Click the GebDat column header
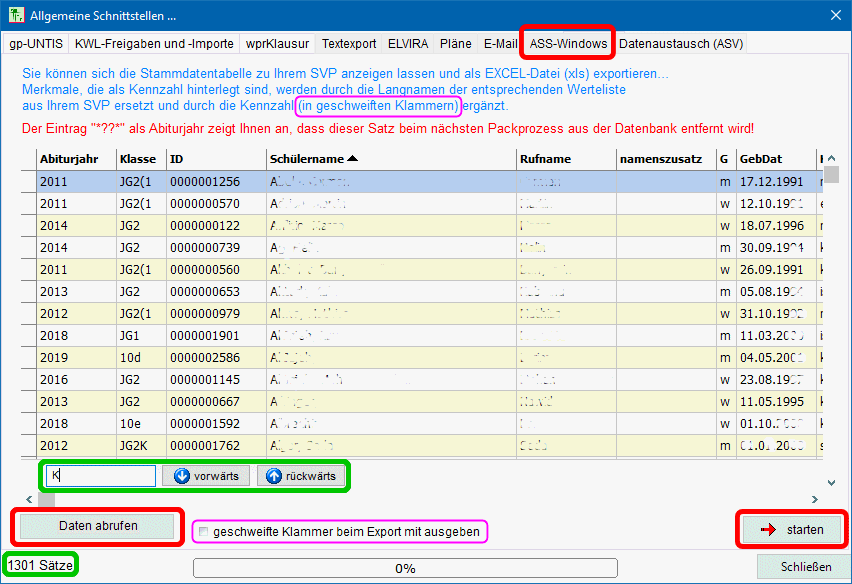This screenshot has height=584, width=852. click(x=760, y=159)
